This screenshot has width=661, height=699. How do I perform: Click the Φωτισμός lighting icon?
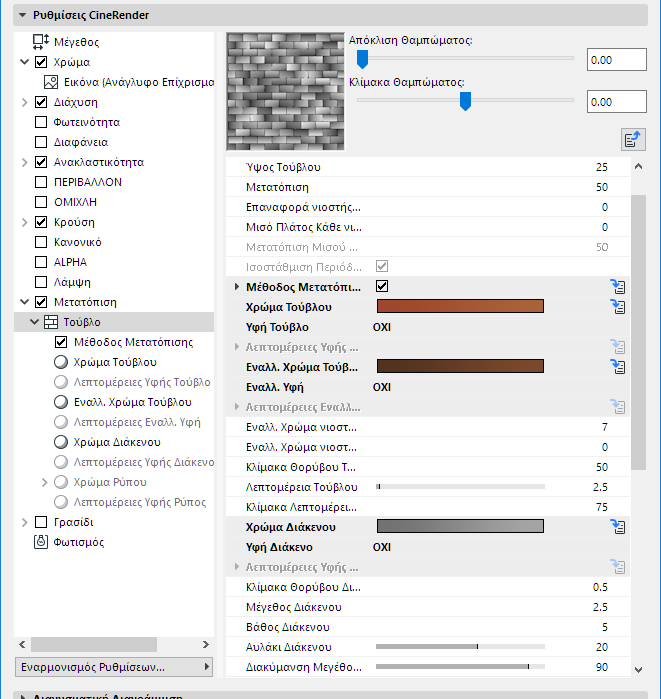[41, 542]
